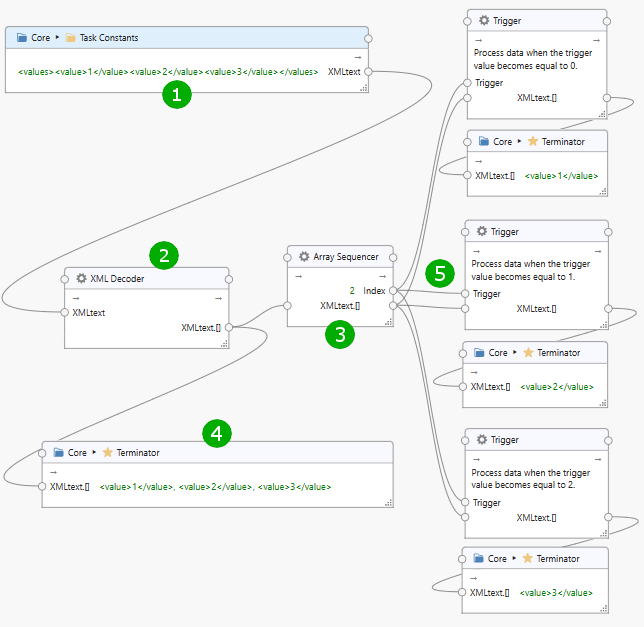This screenshot has width=644, height=627.
Task: Click the green marker numbered 3
Action: 340,335
